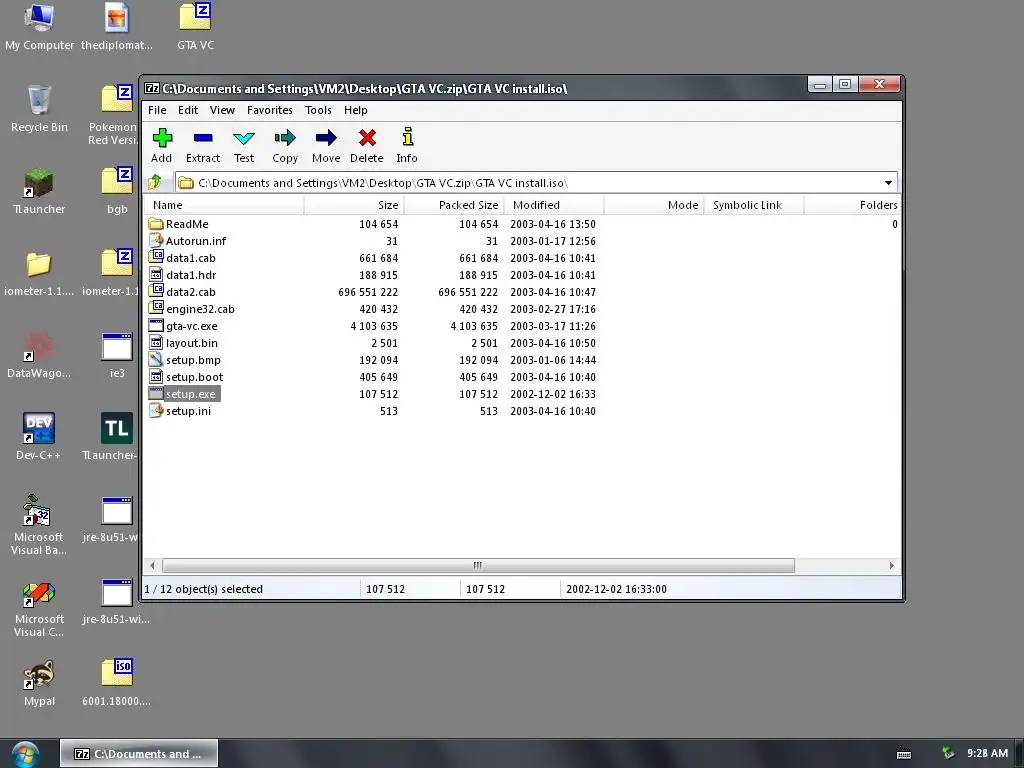Open the Favorites menu
This screenshot has height=768, width=1024.
click(270, 110)
